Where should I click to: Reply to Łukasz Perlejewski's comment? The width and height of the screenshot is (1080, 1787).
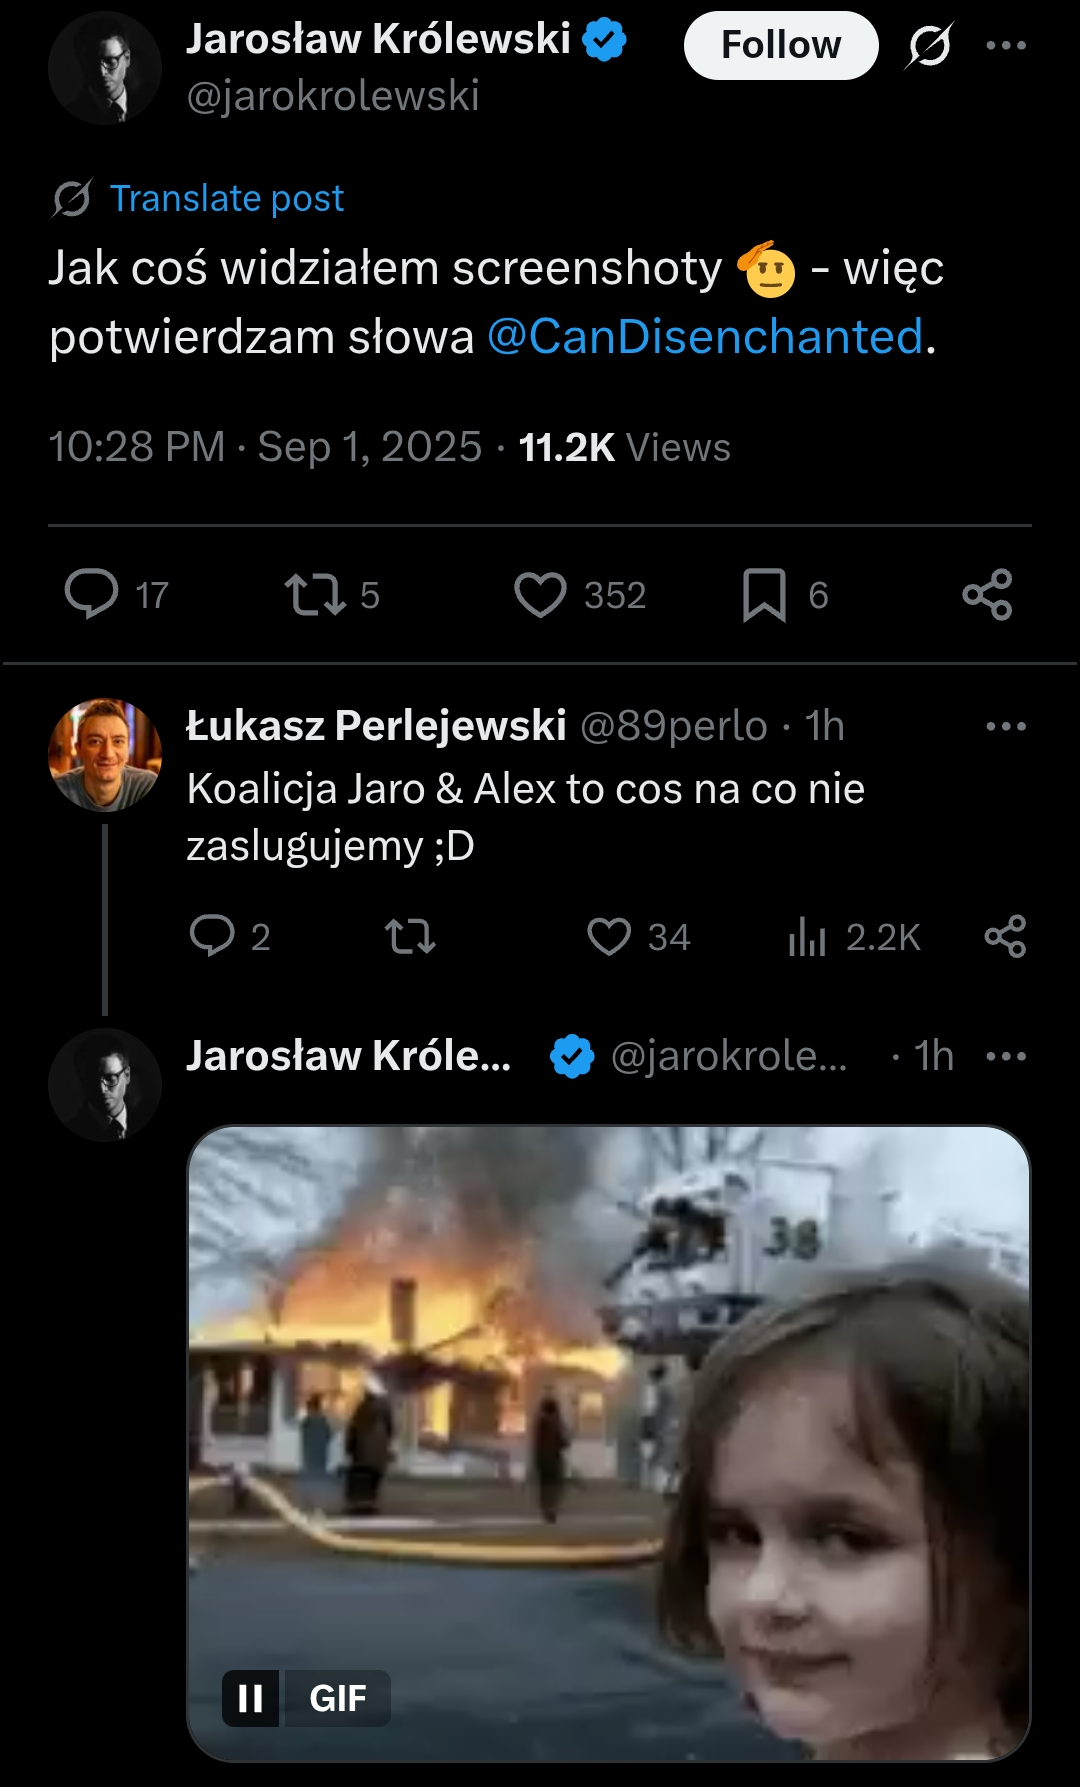pos(212,936)
